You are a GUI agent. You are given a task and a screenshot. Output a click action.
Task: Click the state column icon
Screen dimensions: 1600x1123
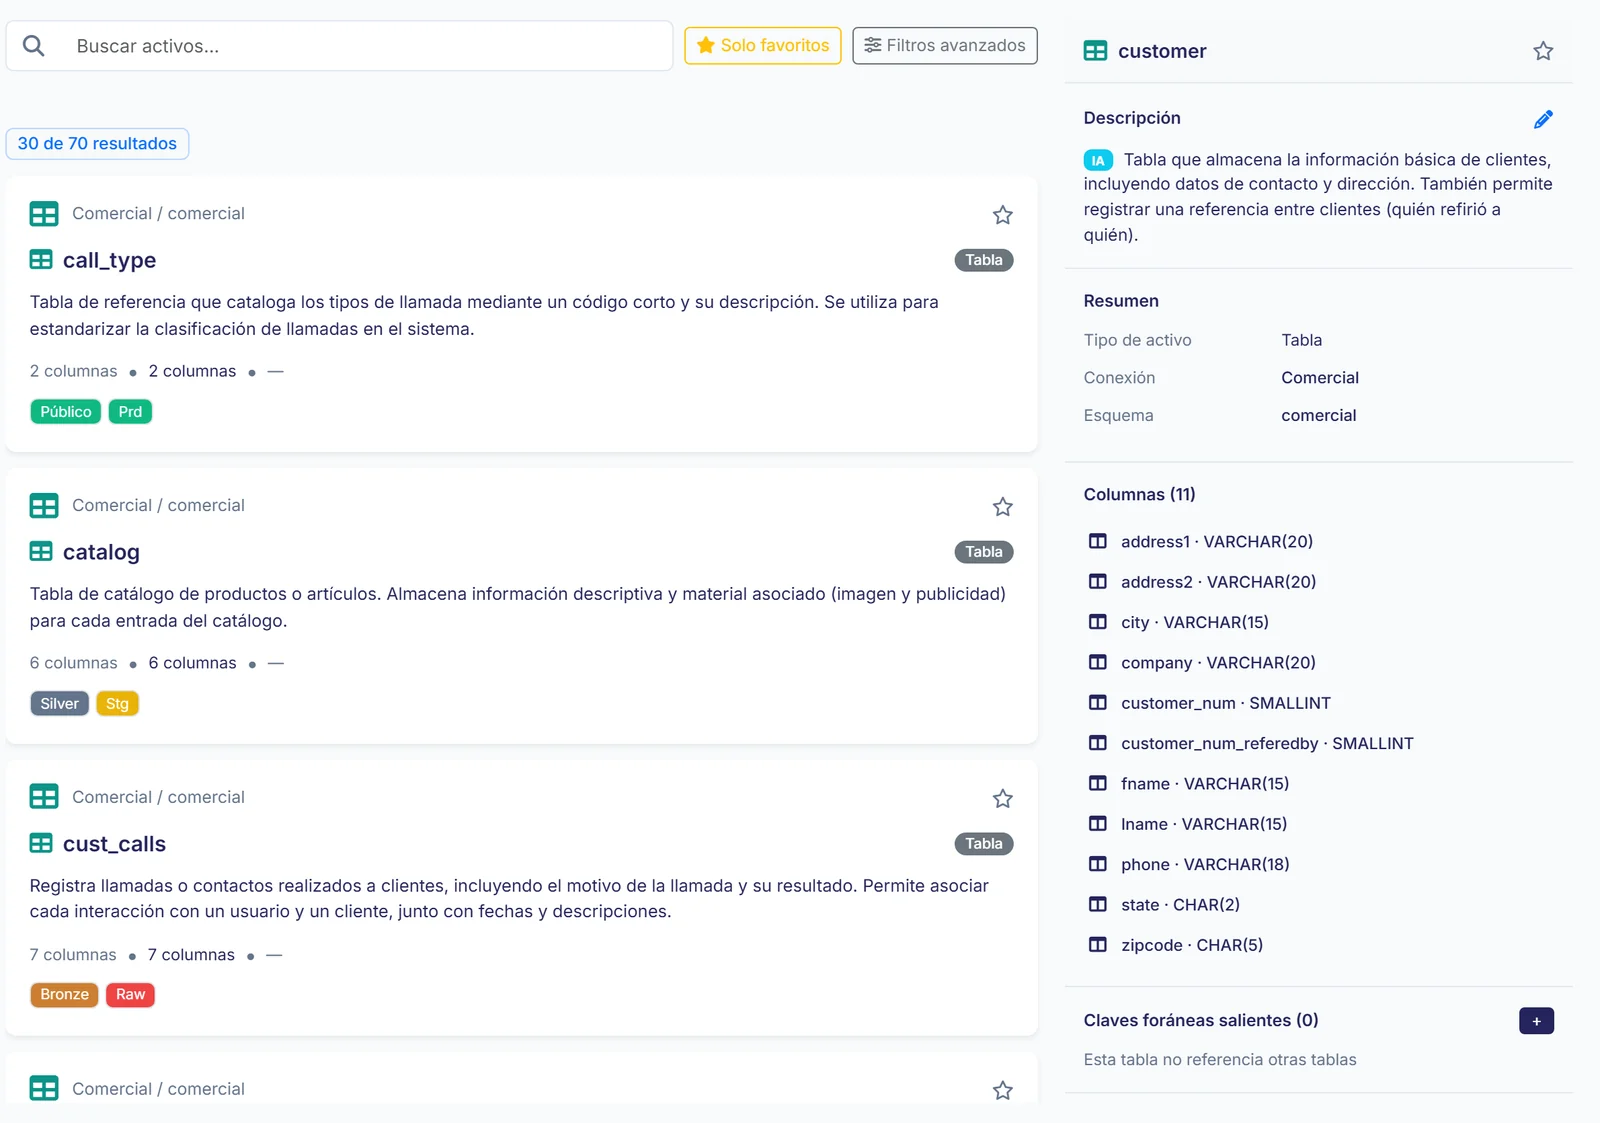coord(1098,904)
